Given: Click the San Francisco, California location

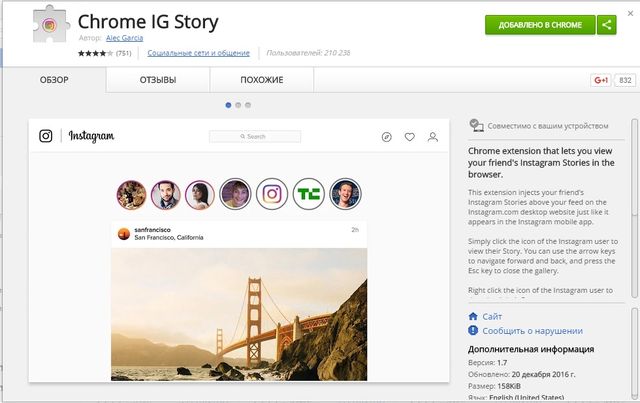Looking at the screenshot, I should click(169, 238).
